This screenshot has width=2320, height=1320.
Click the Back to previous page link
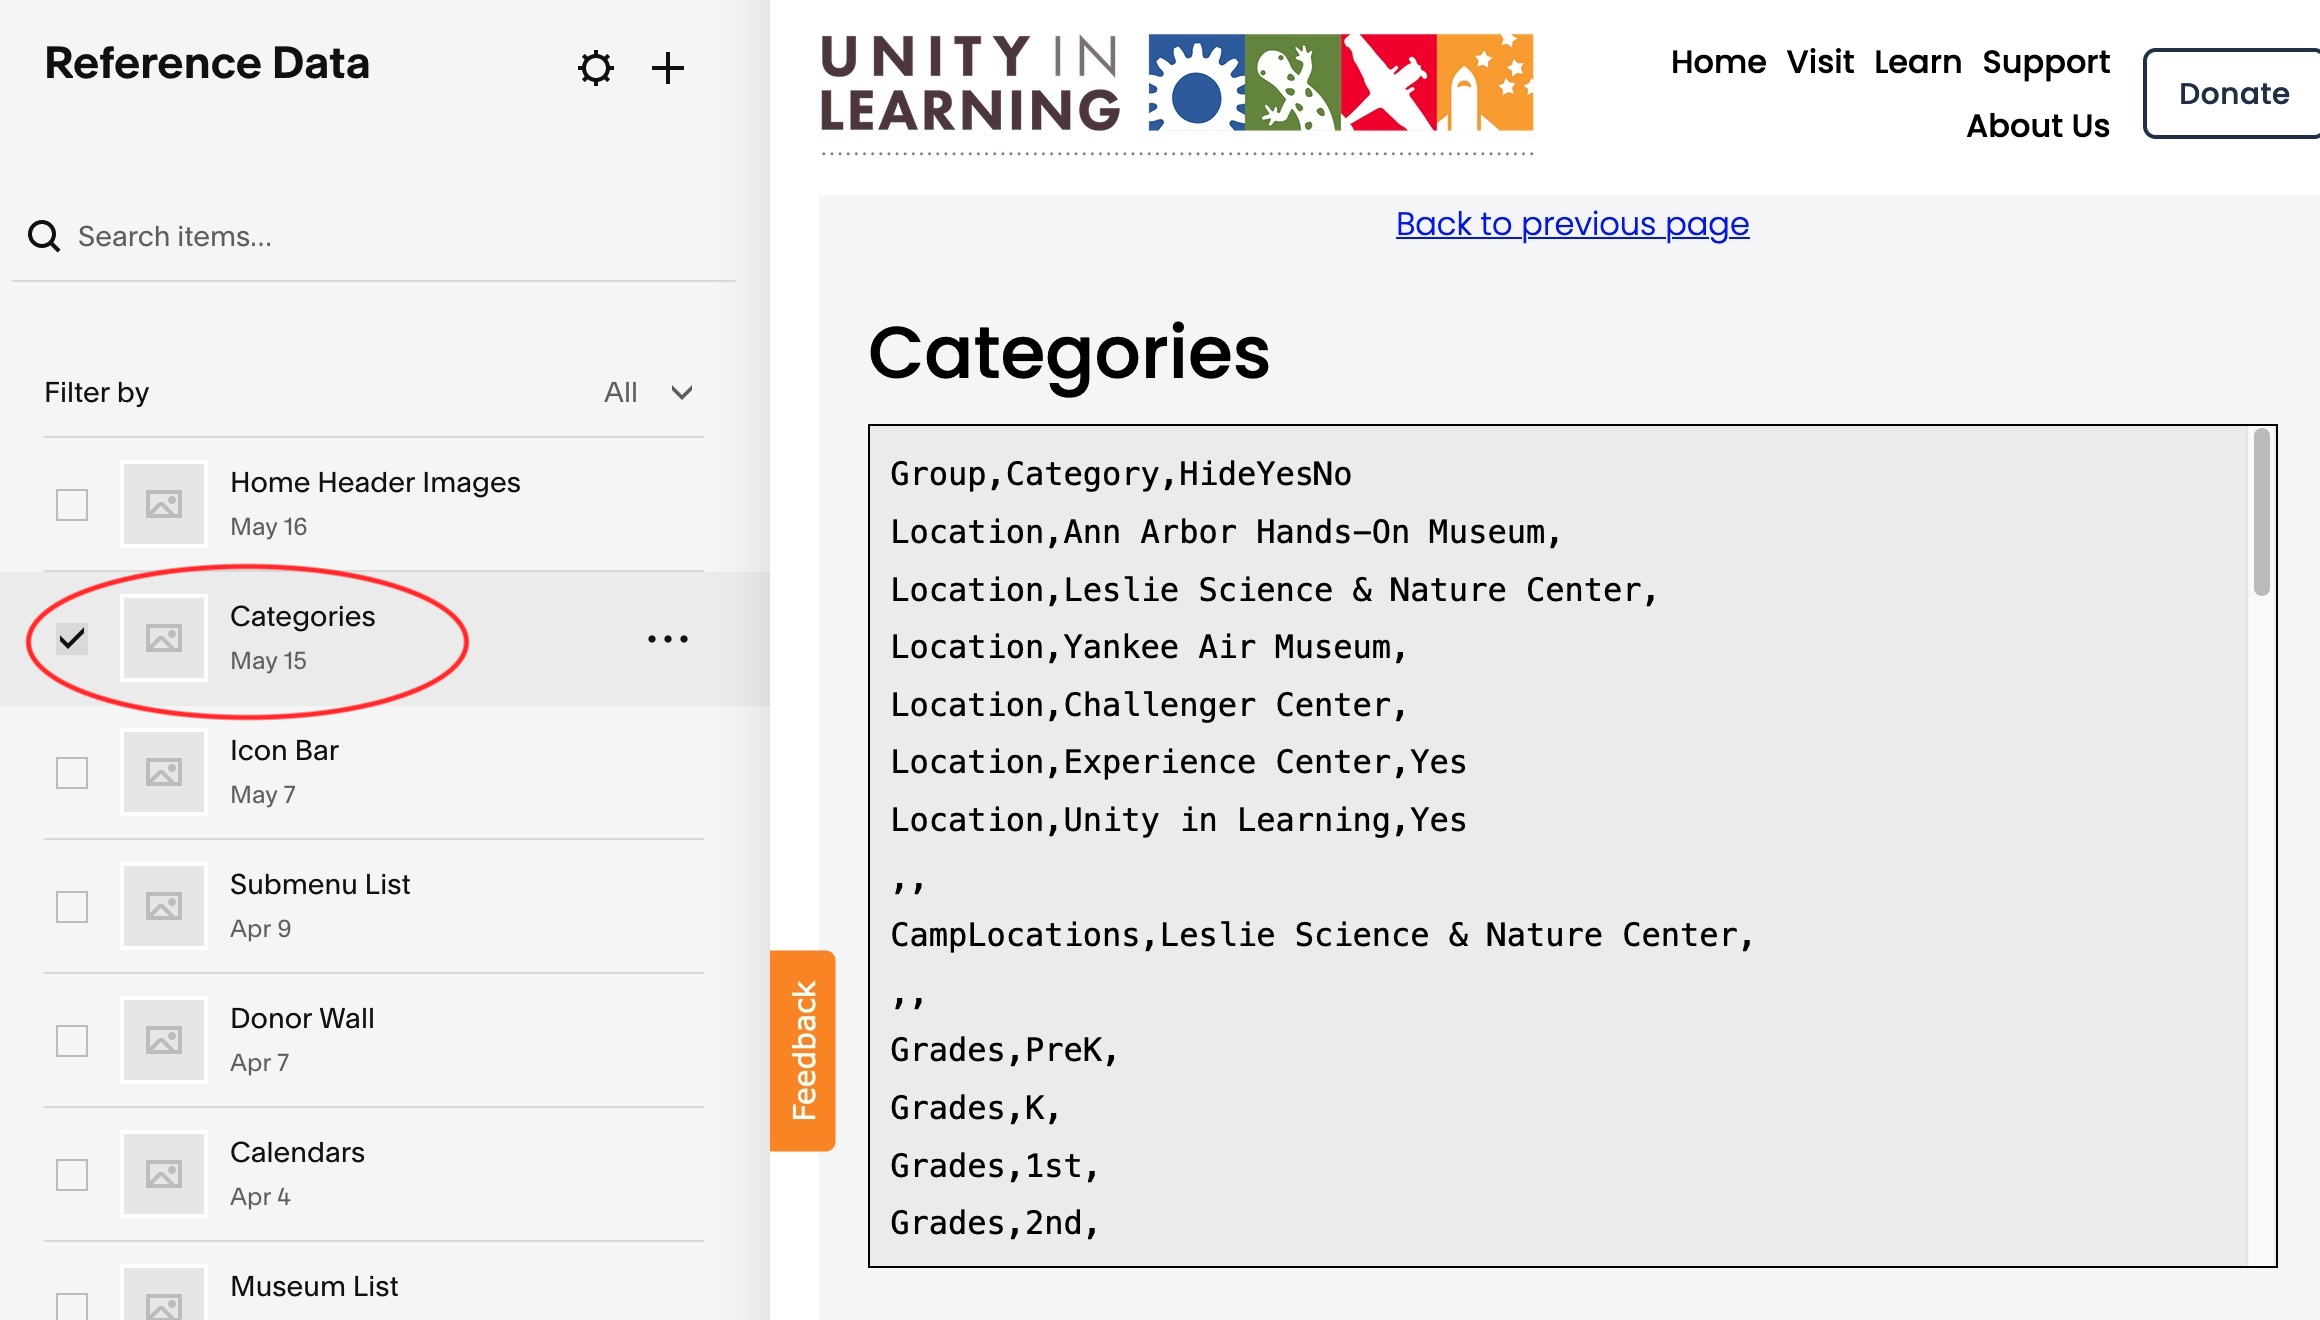[1573, 223]
